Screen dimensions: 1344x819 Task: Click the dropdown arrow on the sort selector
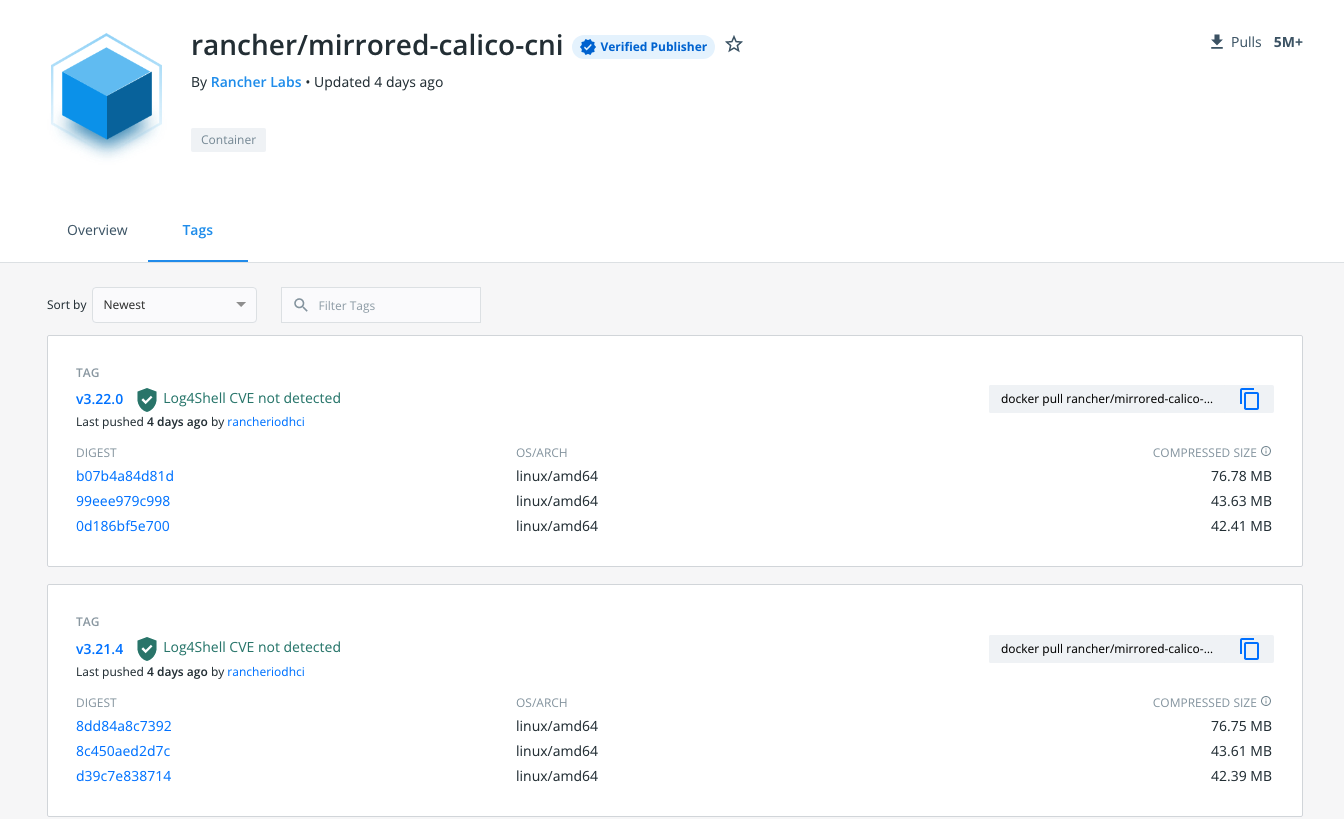click(x=240, y=304)
